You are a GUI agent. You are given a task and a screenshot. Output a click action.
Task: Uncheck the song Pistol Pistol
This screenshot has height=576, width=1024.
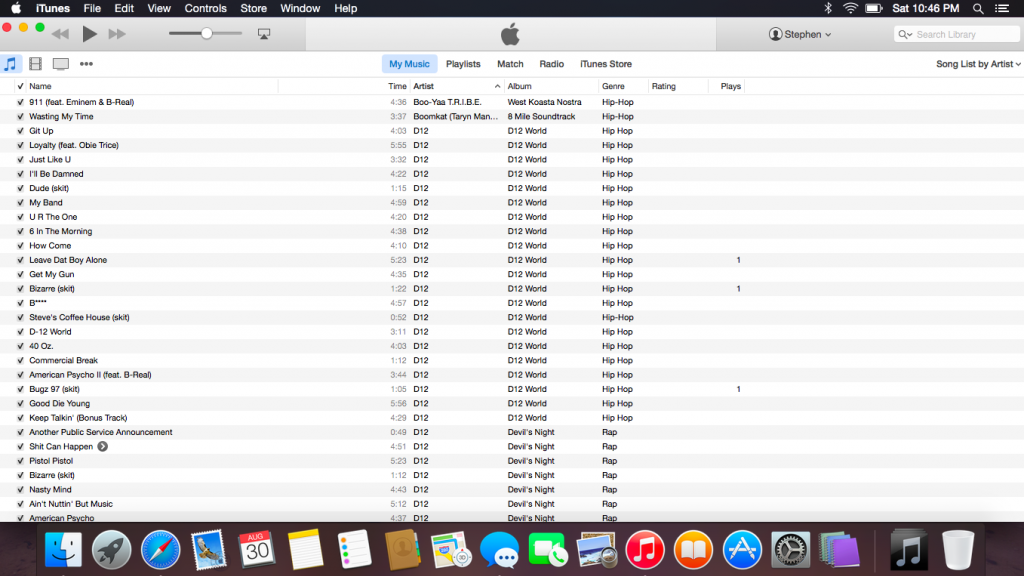pos(20,461)
